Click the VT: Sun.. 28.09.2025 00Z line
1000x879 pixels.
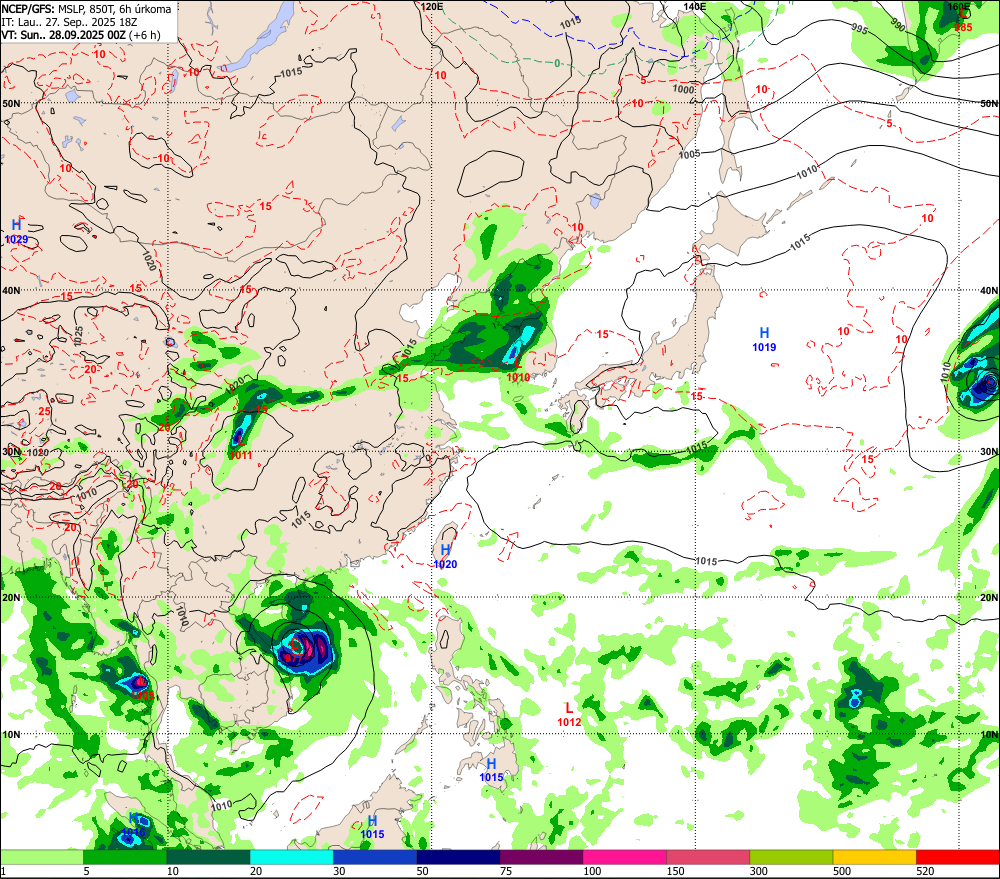coord(80,35)
